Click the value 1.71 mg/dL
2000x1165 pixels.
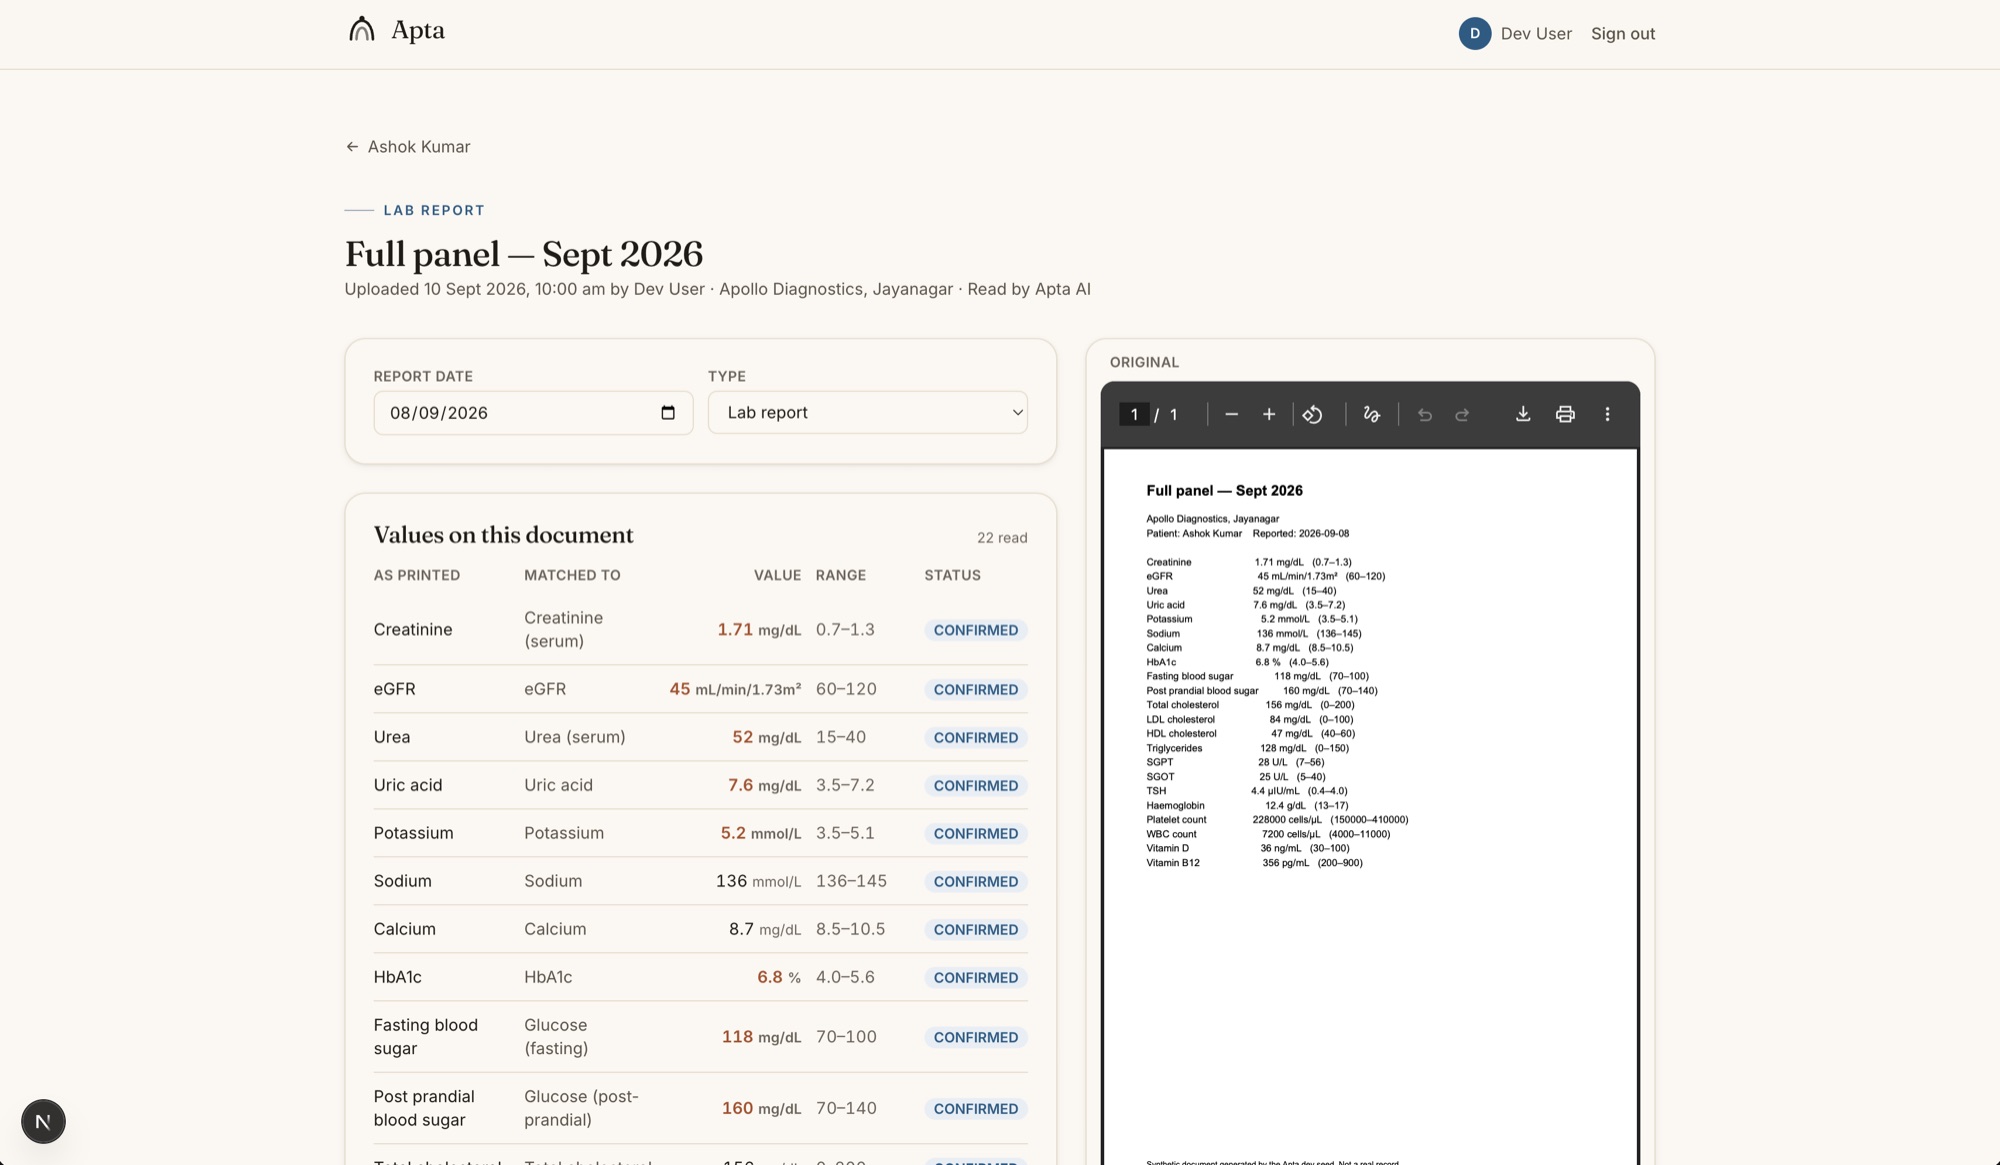(759, 630)
